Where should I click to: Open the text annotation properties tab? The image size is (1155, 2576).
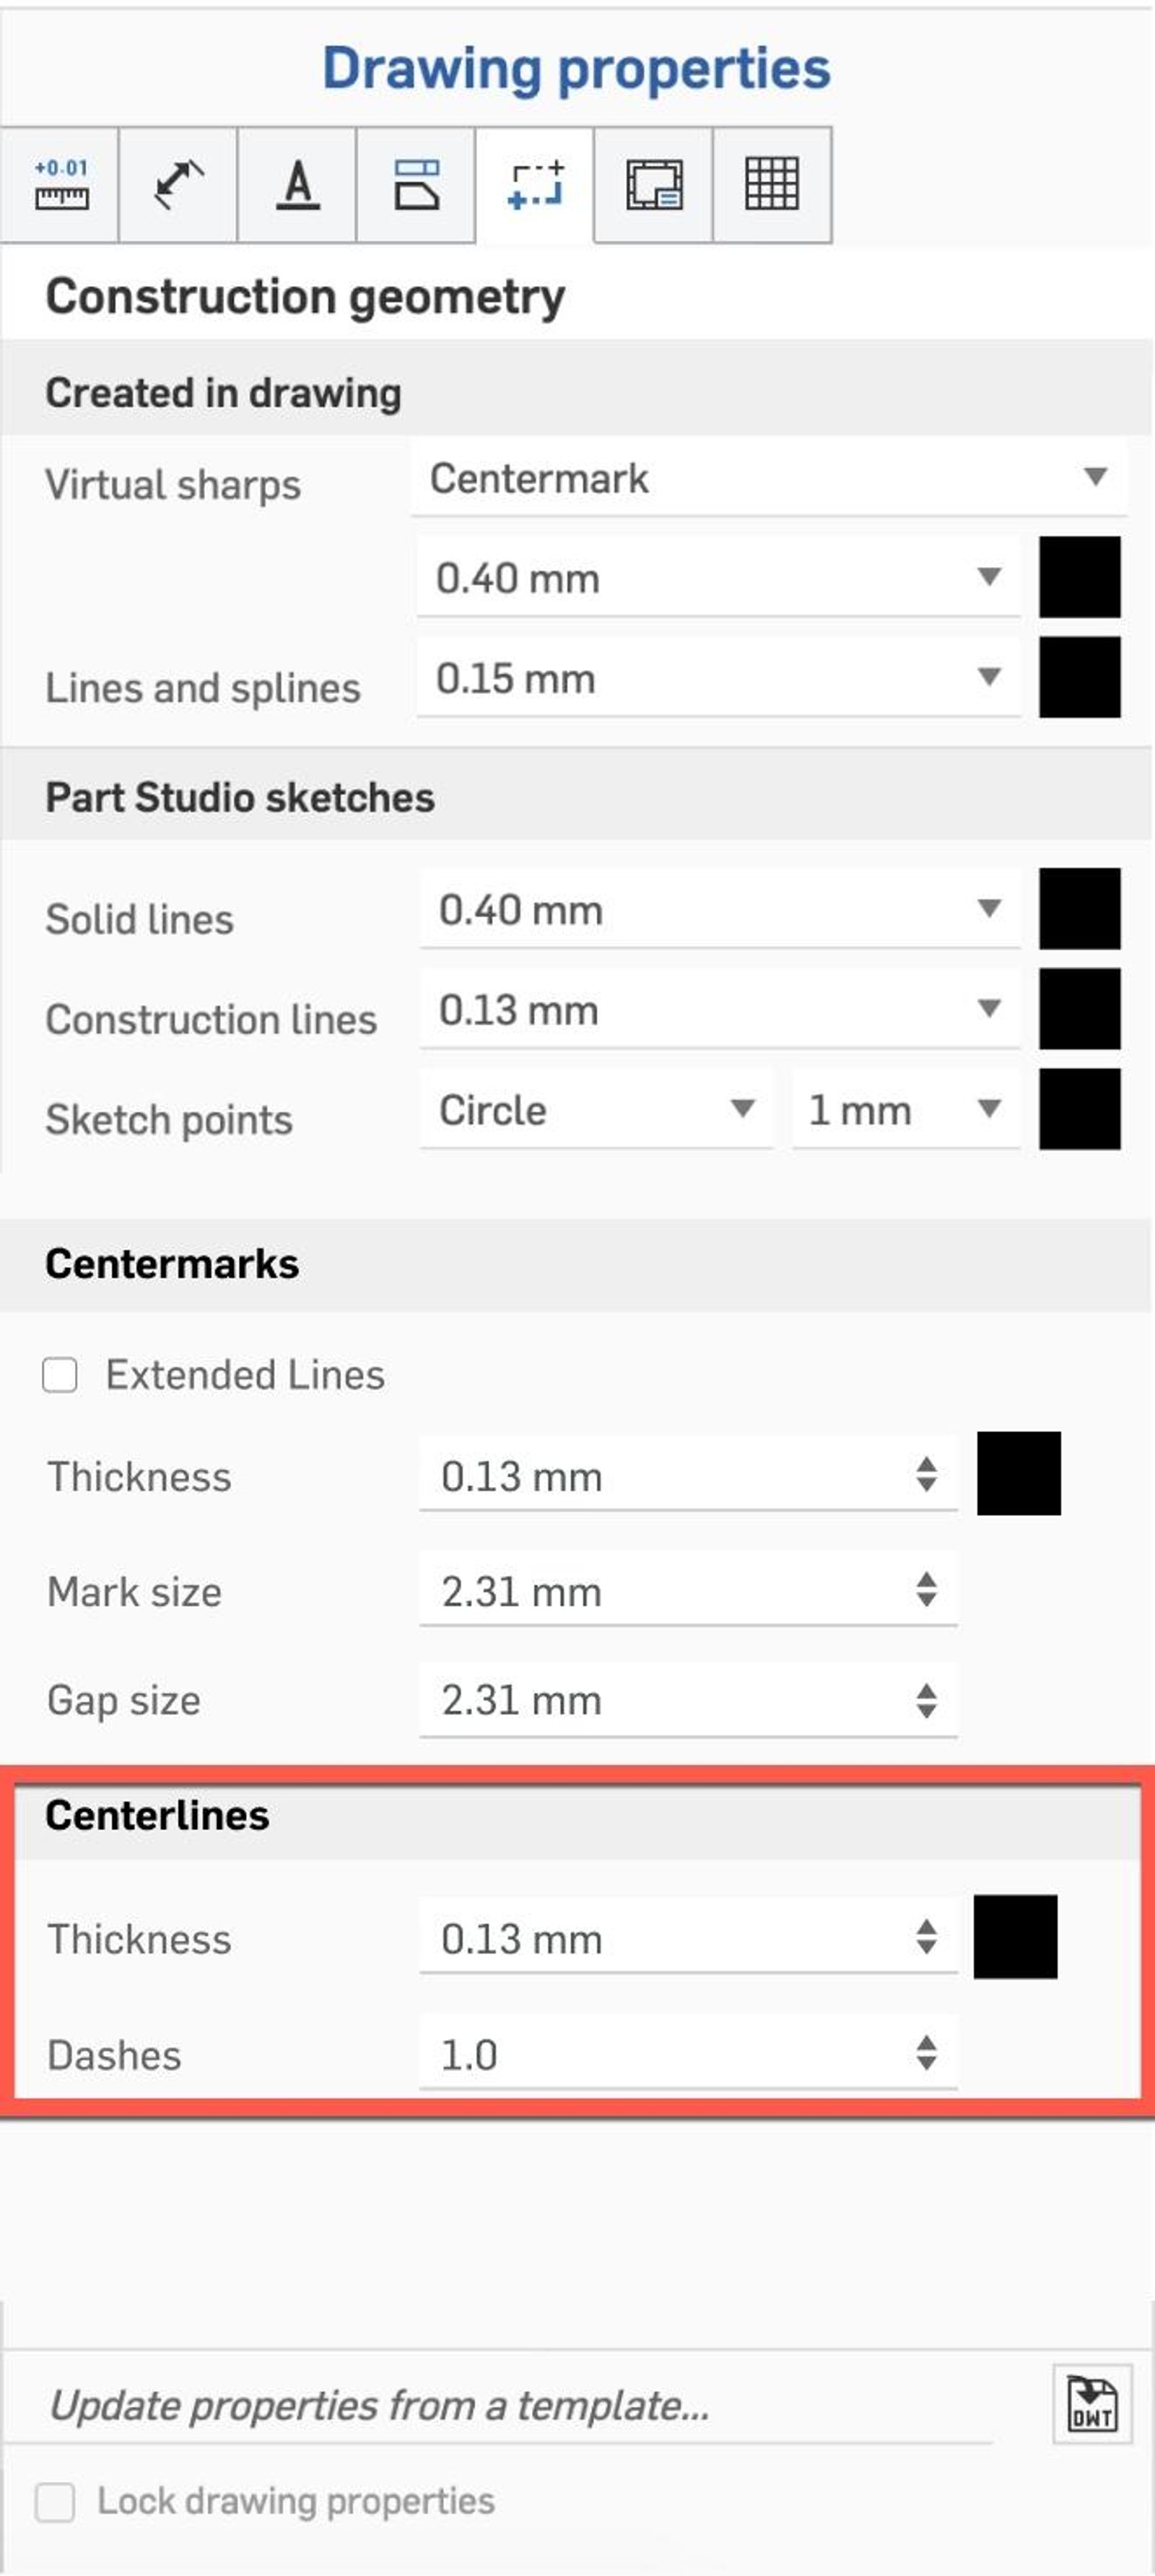pyautogui.click(x=297, y=184)
